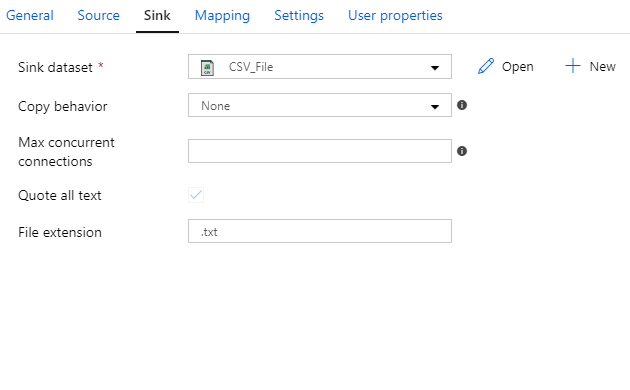Click the pencil Open icon
This screenshot has width=630, height=390.
(x=486, y=66)
